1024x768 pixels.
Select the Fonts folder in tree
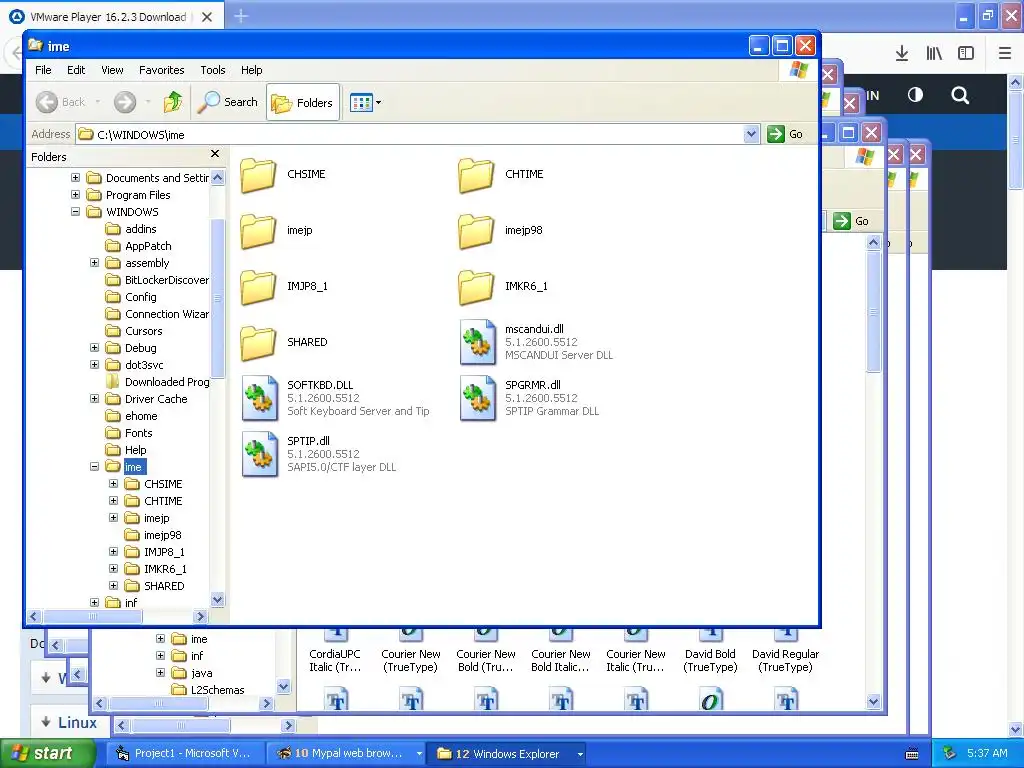pyautogui.click(x=138, y=433)
